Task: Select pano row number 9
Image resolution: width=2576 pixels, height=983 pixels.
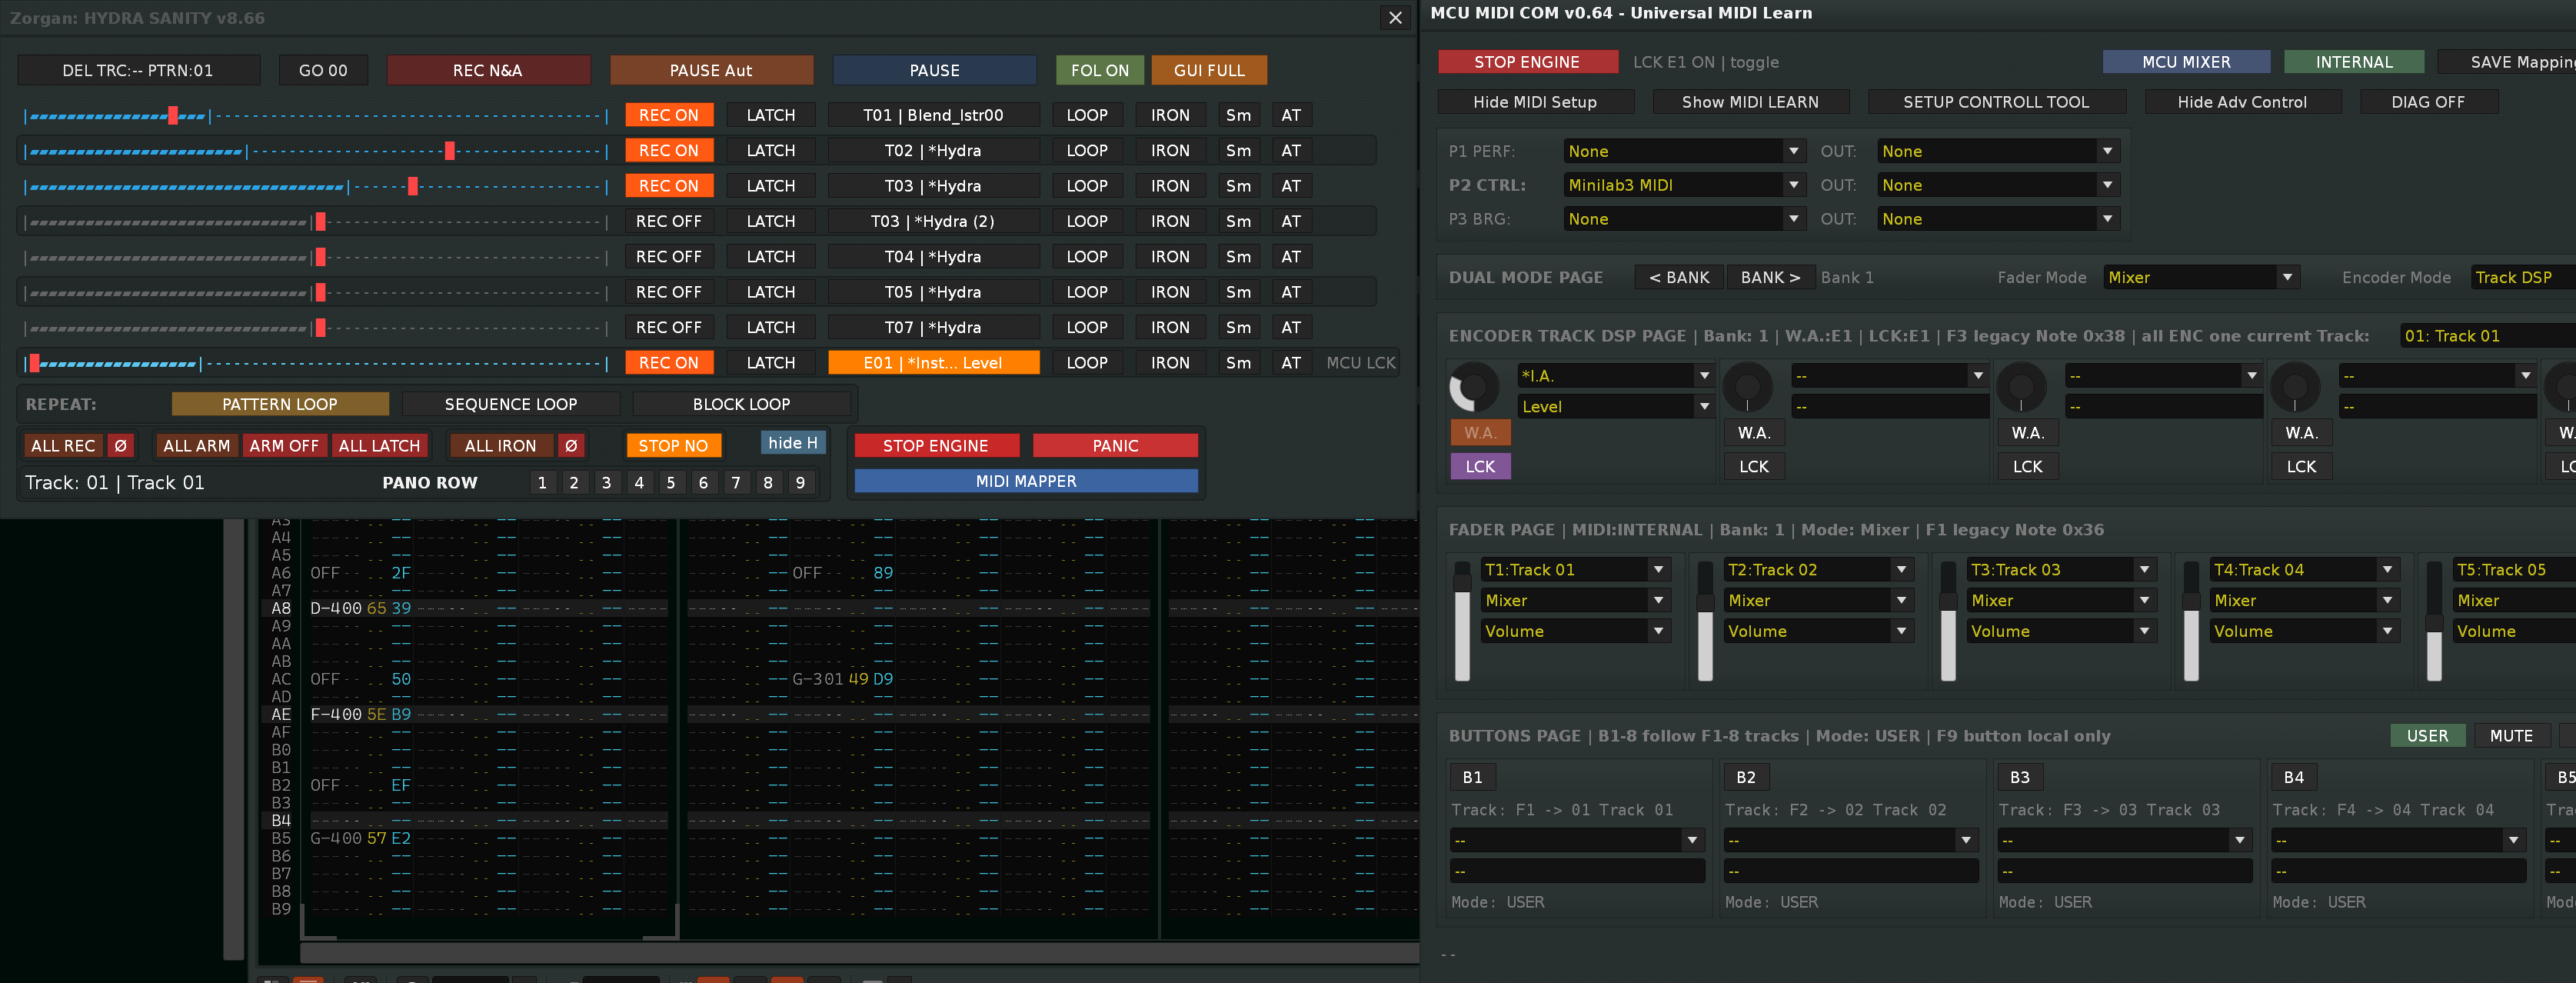Action: [800, 483]
